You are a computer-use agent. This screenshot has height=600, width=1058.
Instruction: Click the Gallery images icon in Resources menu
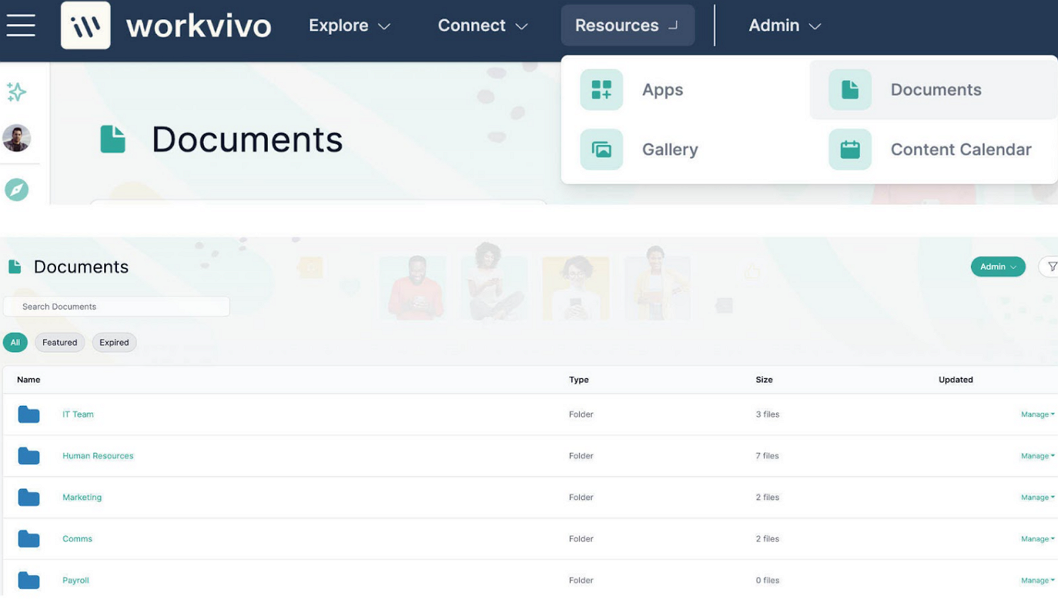pos(601,149)
